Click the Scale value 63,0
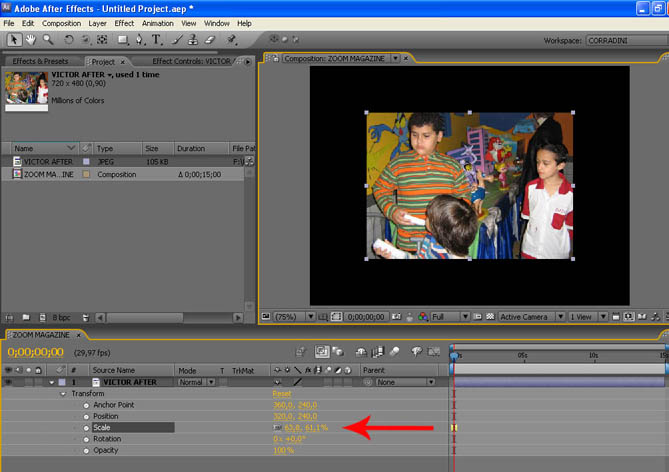The image size is (669, 472). (x=293, y=428)
